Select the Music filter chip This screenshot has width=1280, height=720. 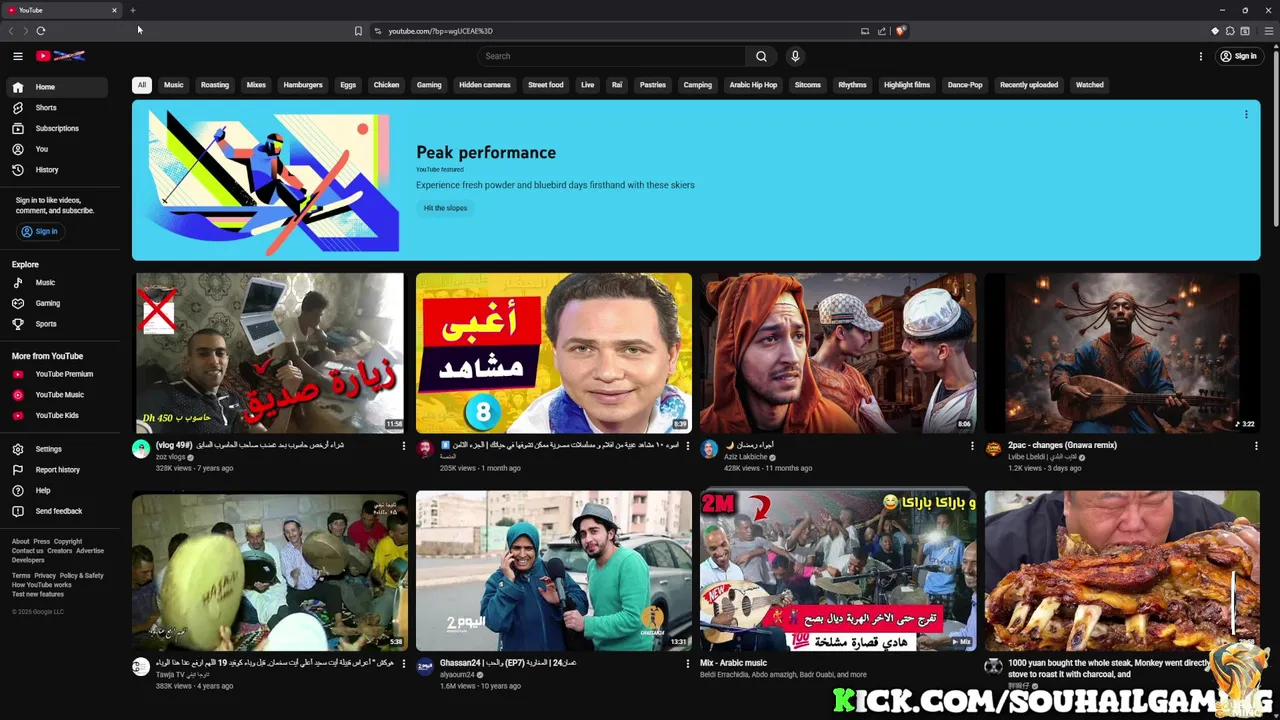[174, 85]
